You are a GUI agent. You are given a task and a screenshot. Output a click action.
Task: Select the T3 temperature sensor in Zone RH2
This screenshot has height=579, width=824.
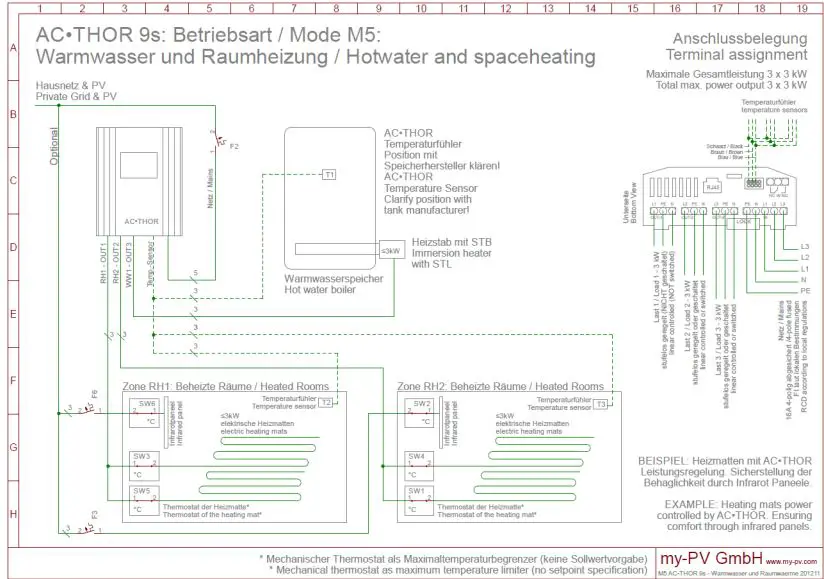[601, 405]
